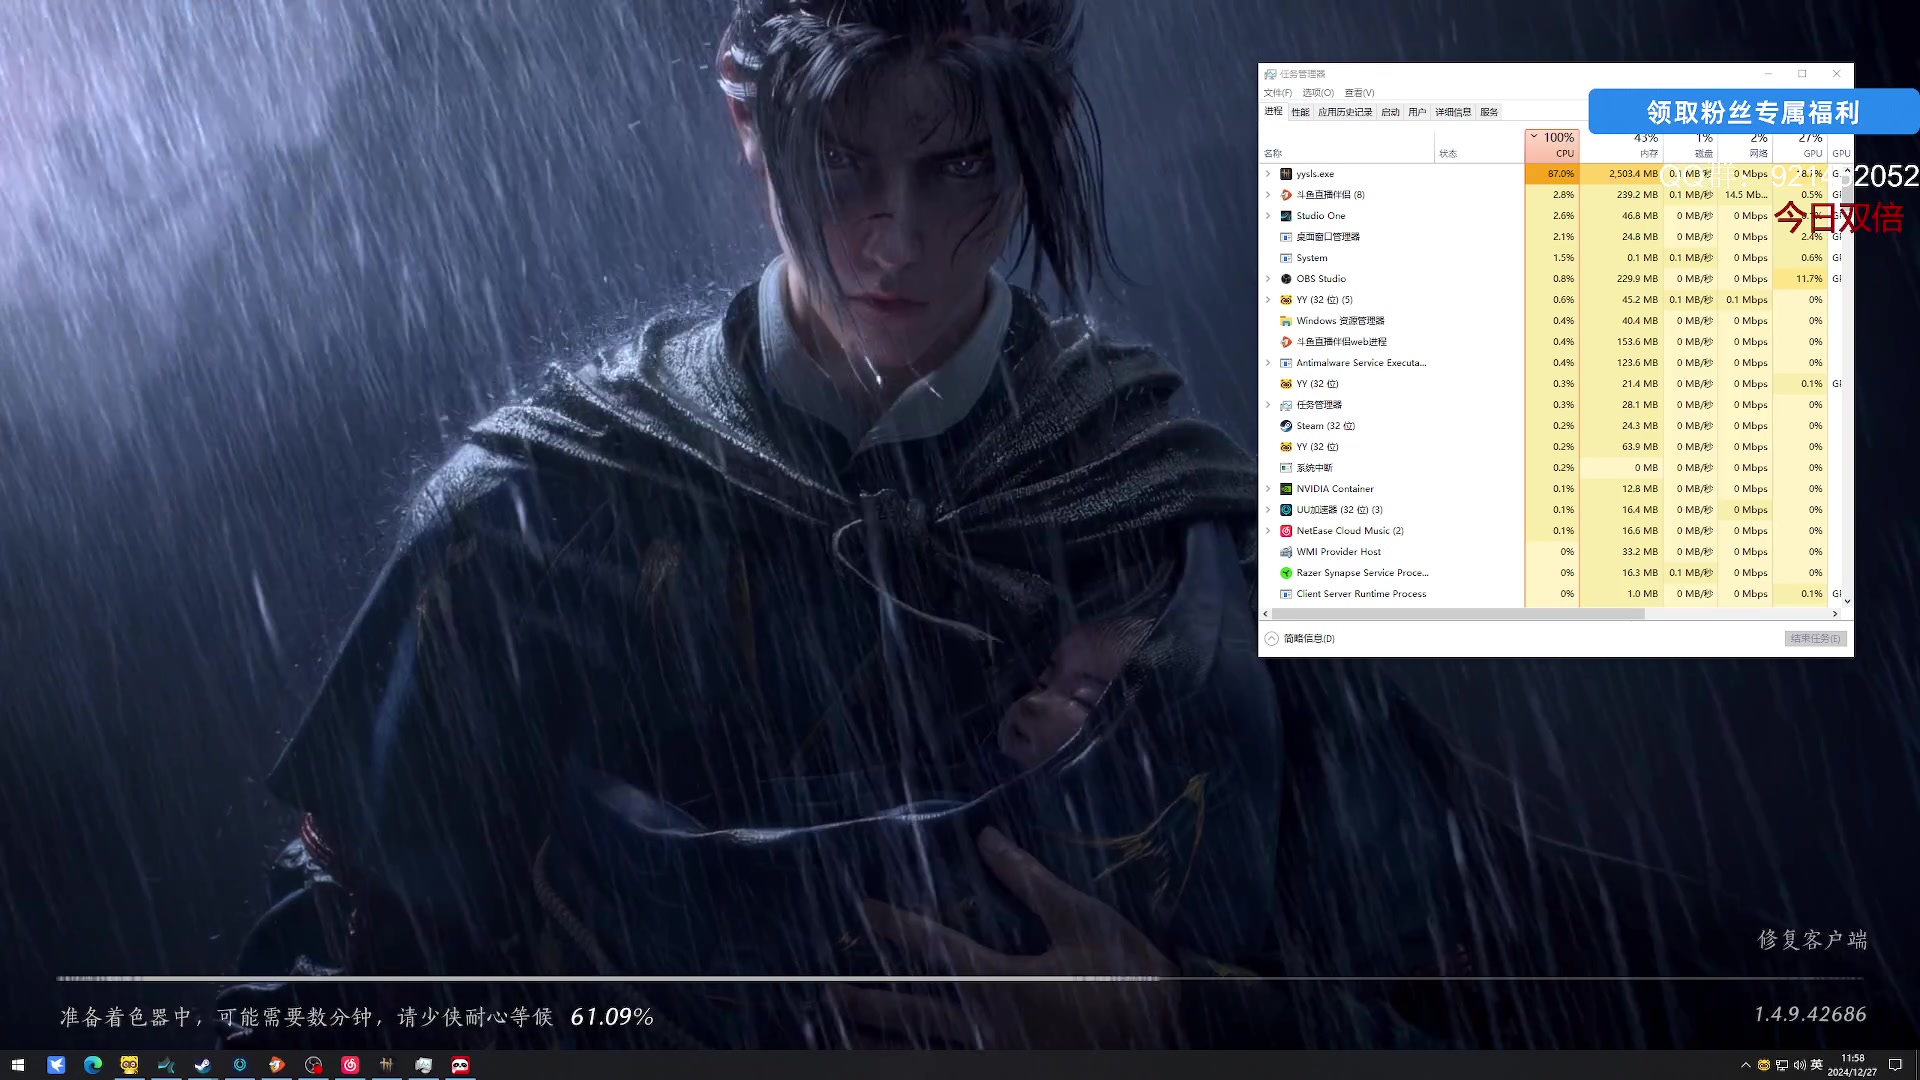Switch to the 用户 tab
Image resolution: width=1920 pixels, height=1080 pixels.
pyautogui.click(x=1417, y=112)
